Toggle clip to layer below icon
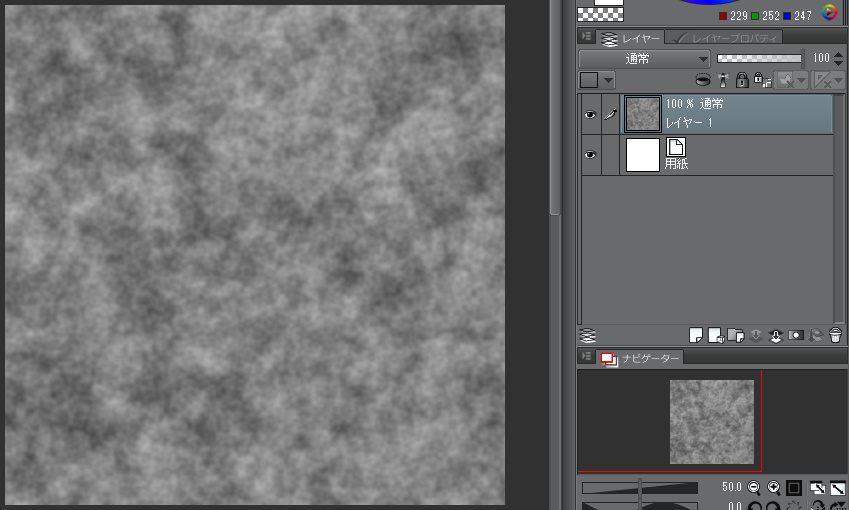This screenshot has width=849, height=510. 702,81
